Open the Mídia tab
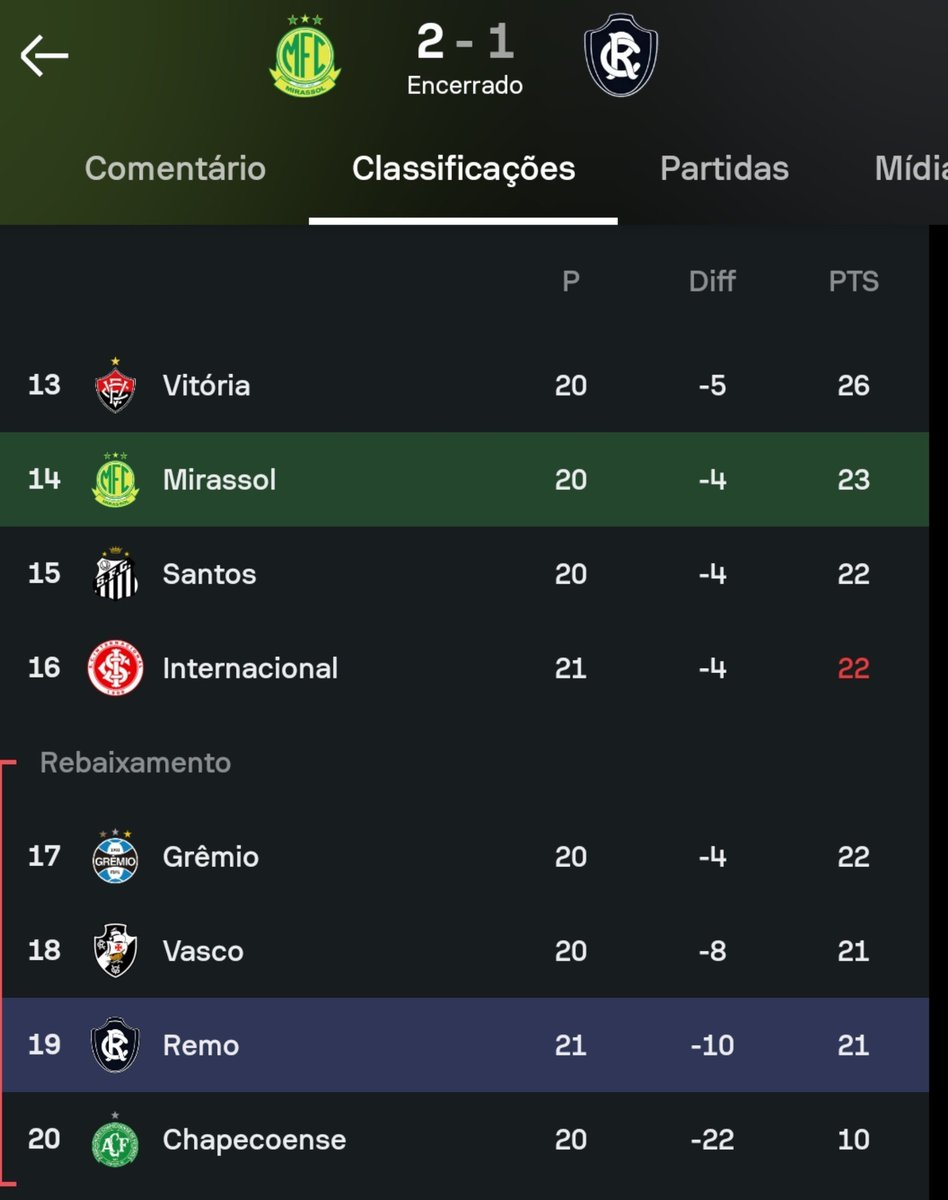Screen dimensions: 948x1200 910,168
